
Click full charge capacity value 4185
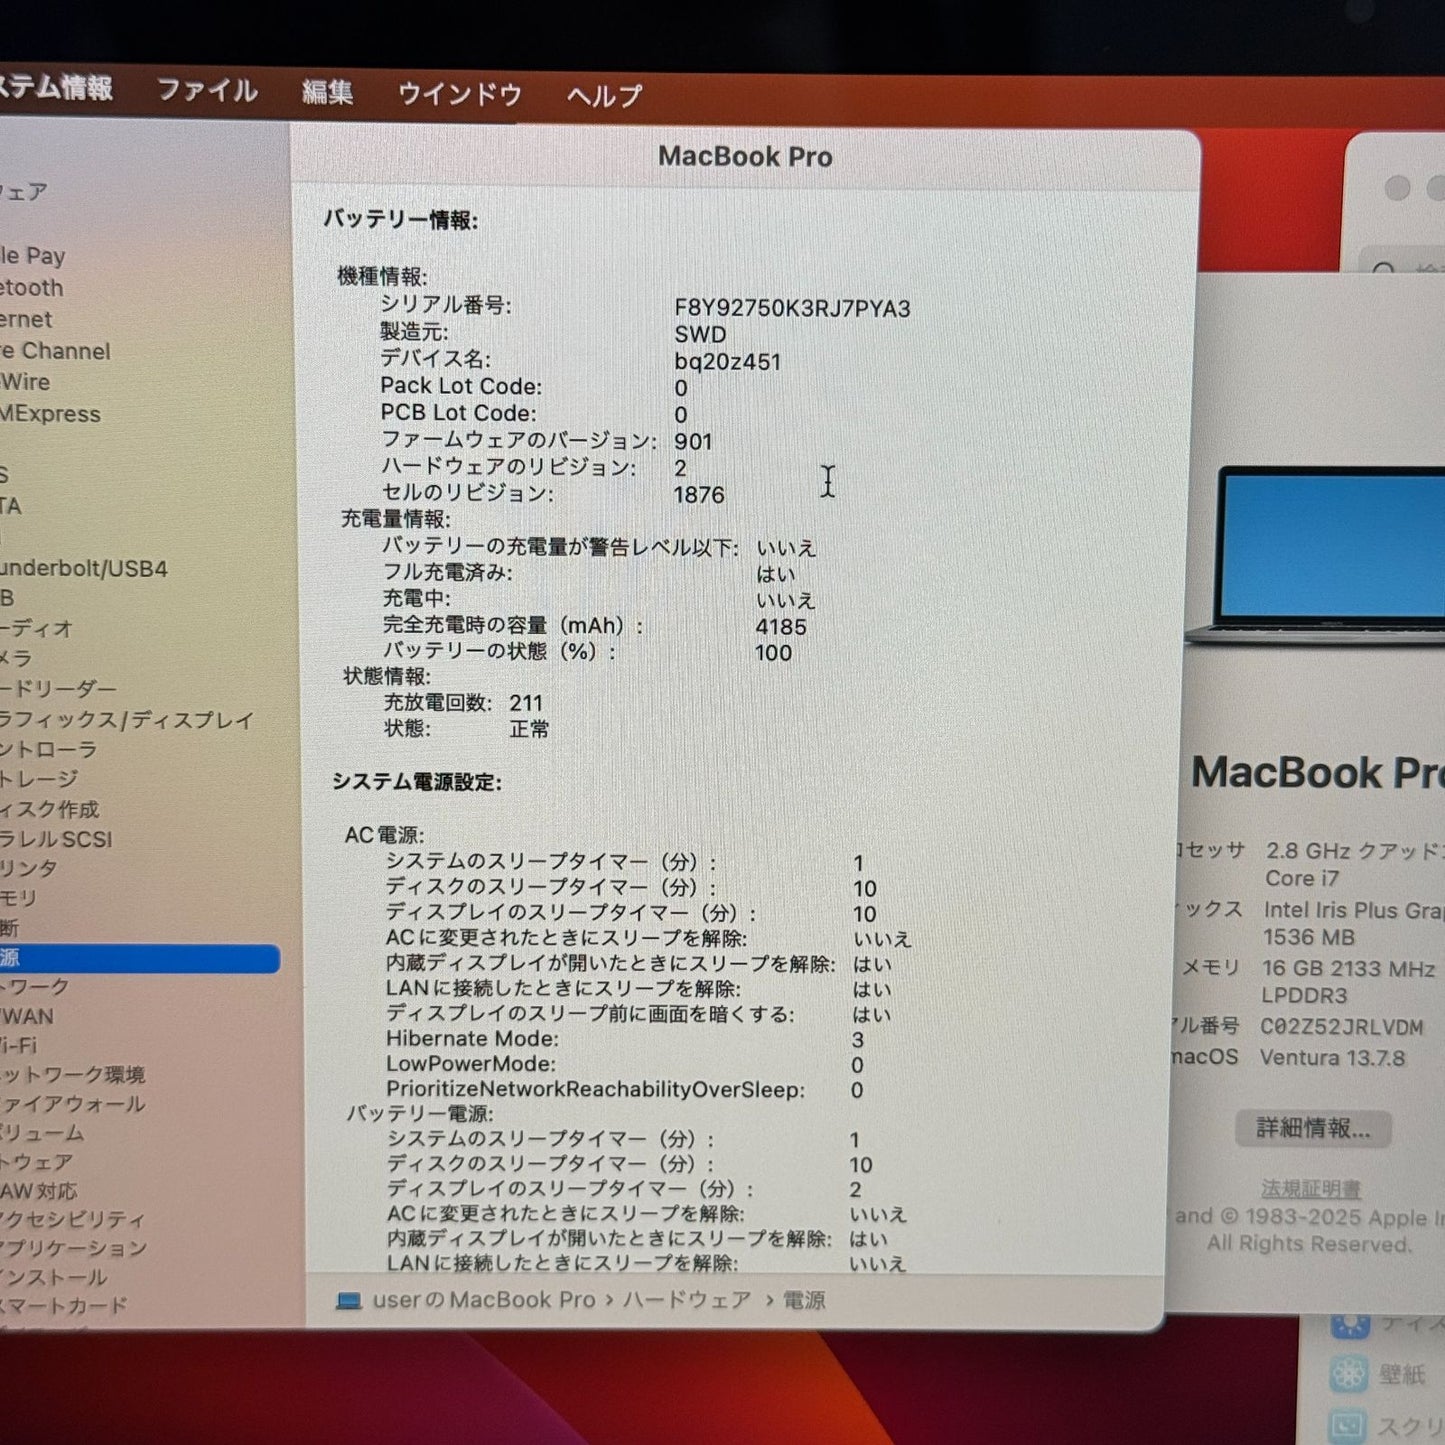[x=781, y=627]
